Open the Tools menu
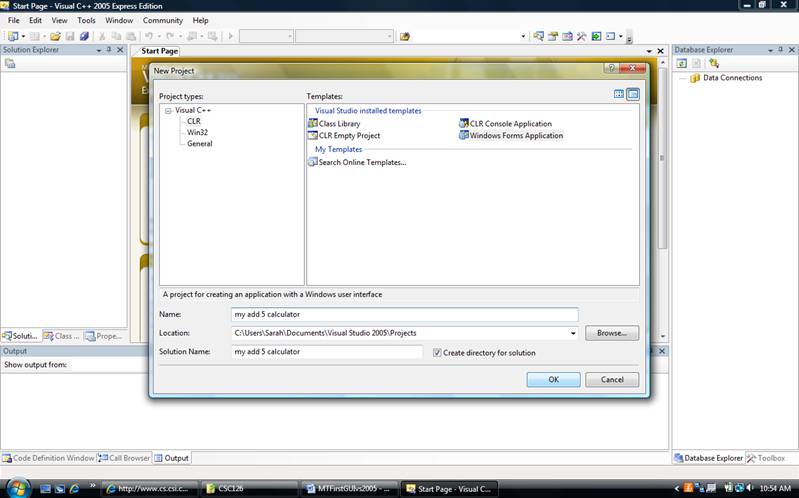This screenshot has width=799, height=498. [87, 20]
